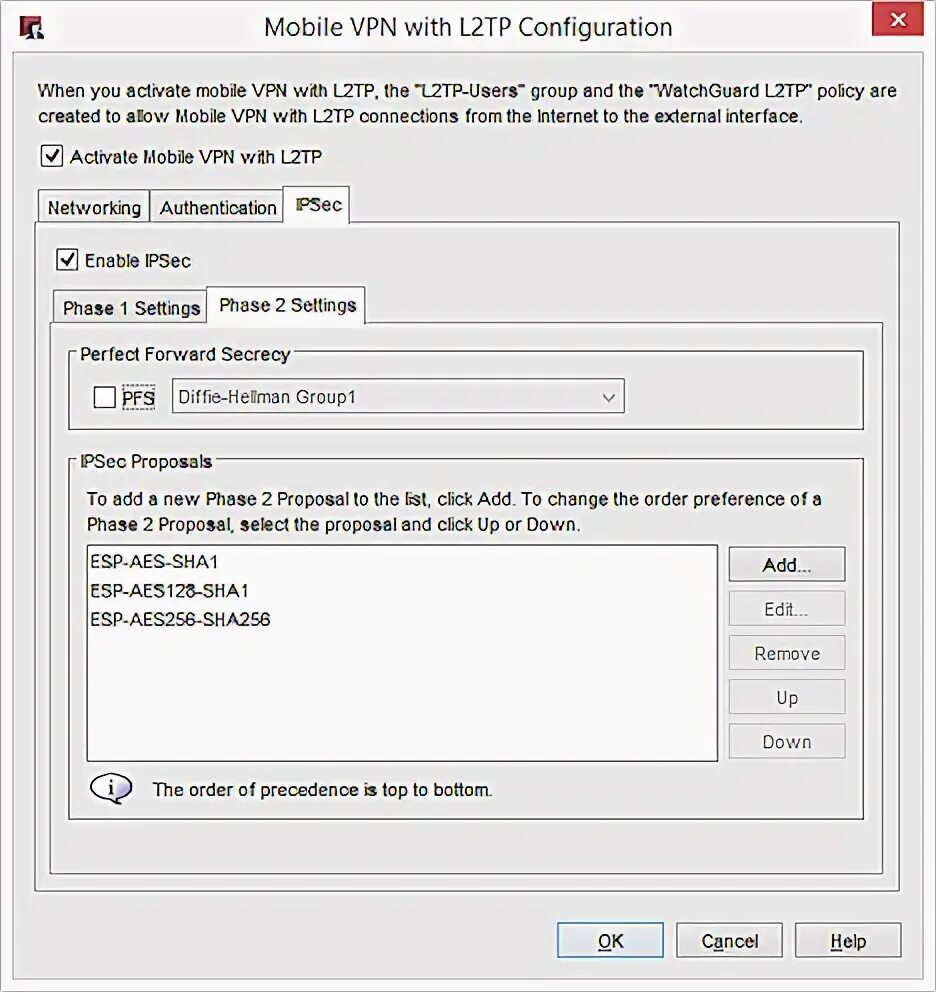Image resolution: width=936 pixels, height=992 pixels.
Task: Click the Activate Mobile VPN with L2TP label
Action: (196, 156)
